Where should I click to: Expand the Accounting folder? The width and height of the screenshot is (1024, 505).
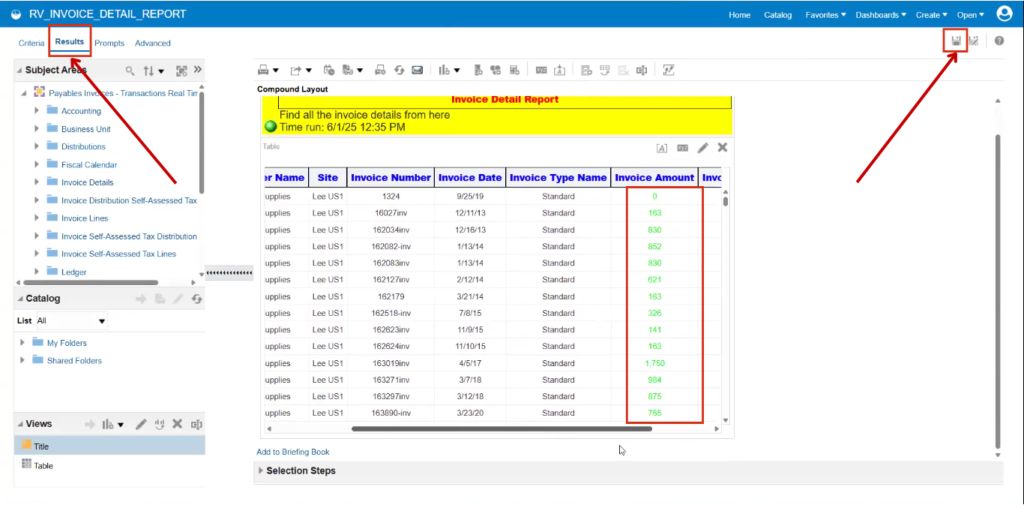37,110
